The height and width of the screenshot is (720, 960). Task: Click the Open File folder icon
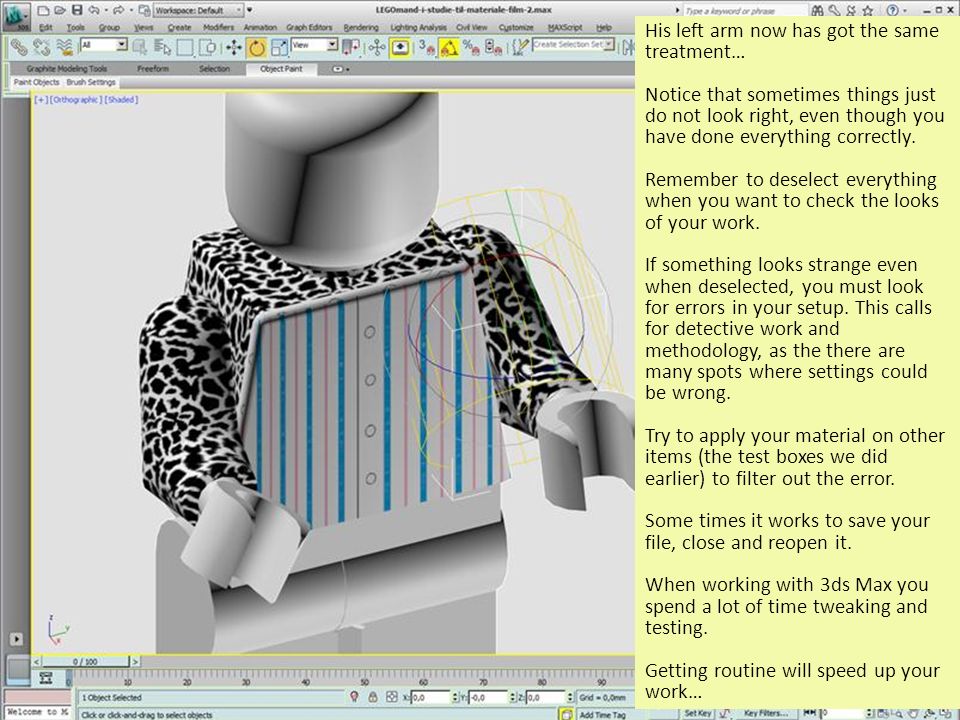59,10
